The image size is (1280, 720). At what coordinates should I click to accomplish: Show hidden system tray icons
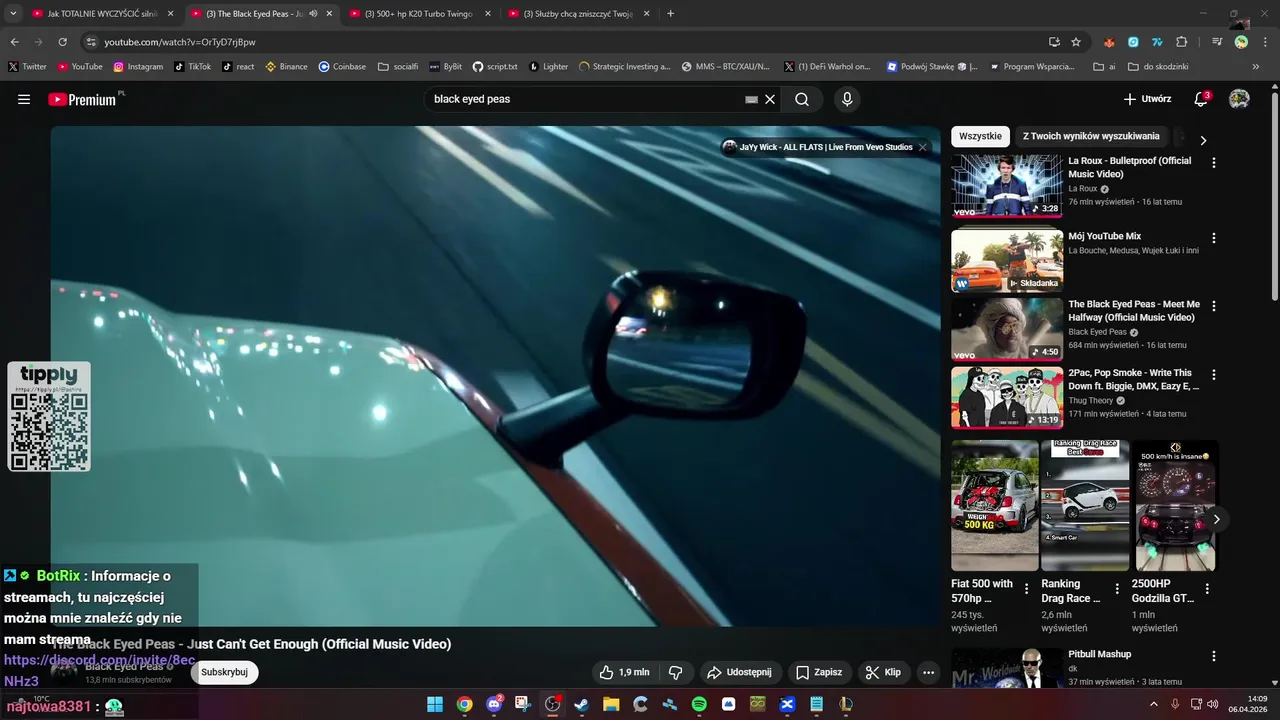pos(1154,704)
